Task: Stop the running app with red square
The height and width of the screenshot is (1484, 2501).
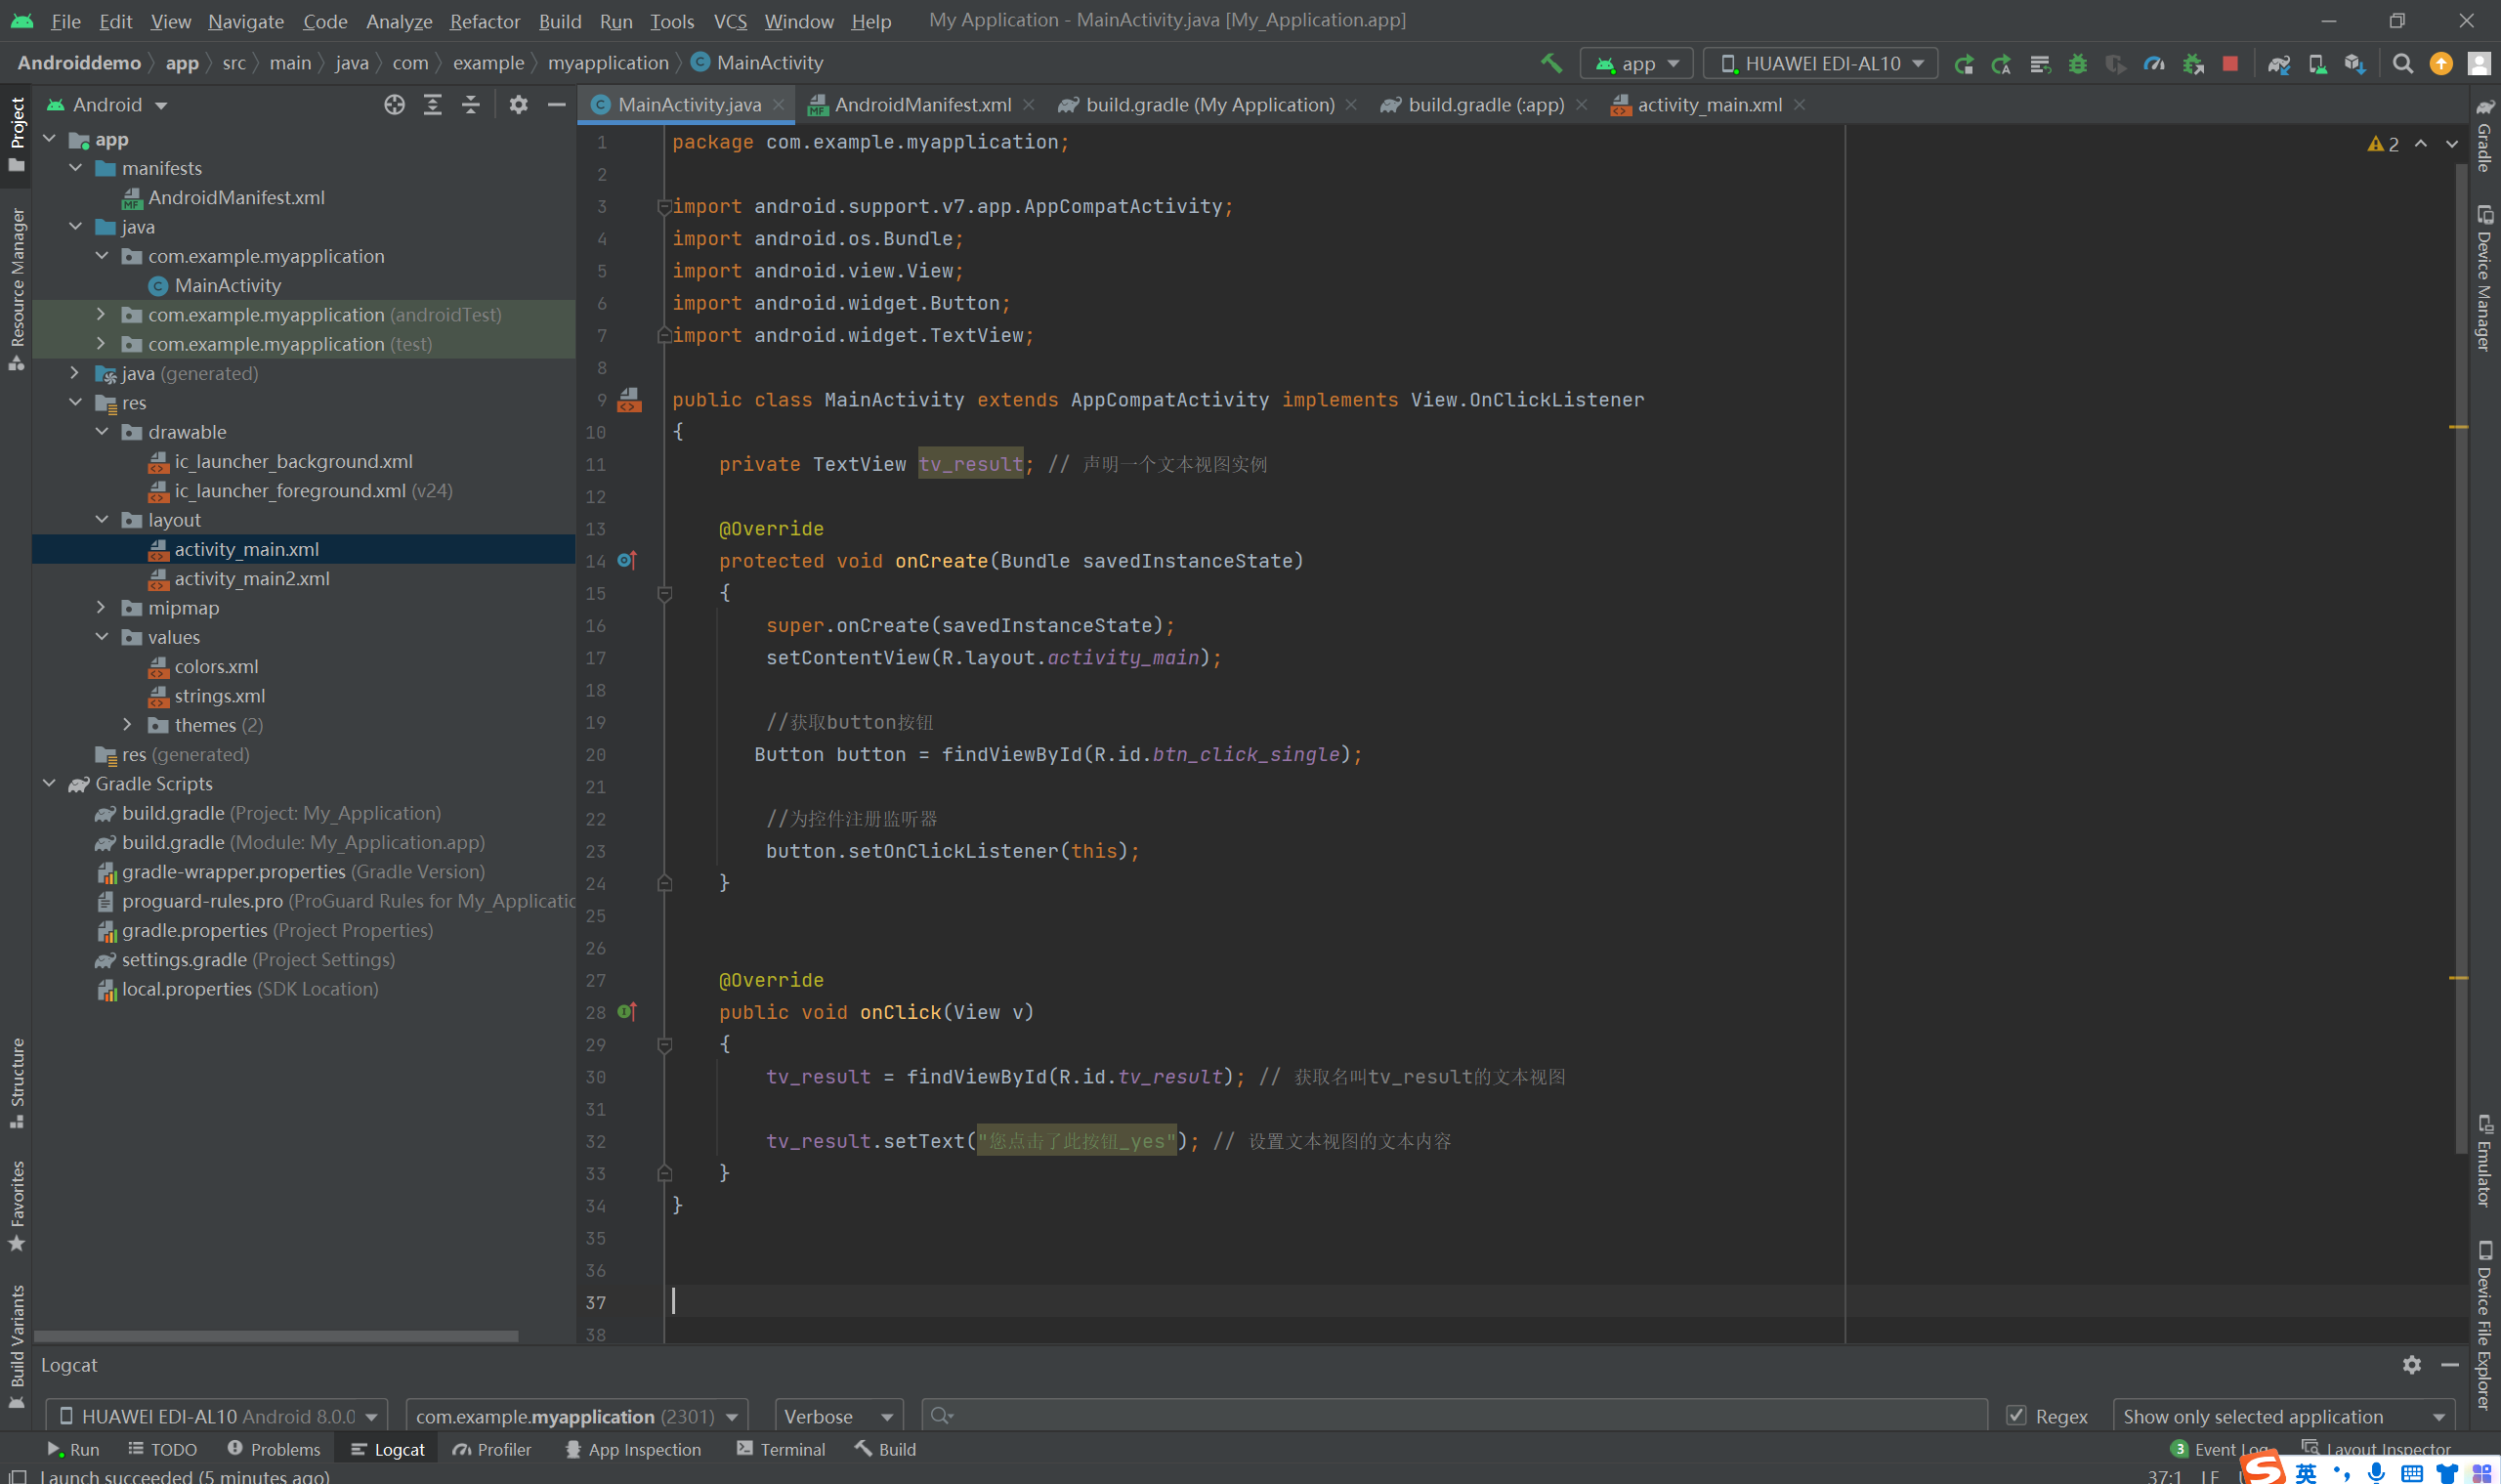Action: point(2230,63)
